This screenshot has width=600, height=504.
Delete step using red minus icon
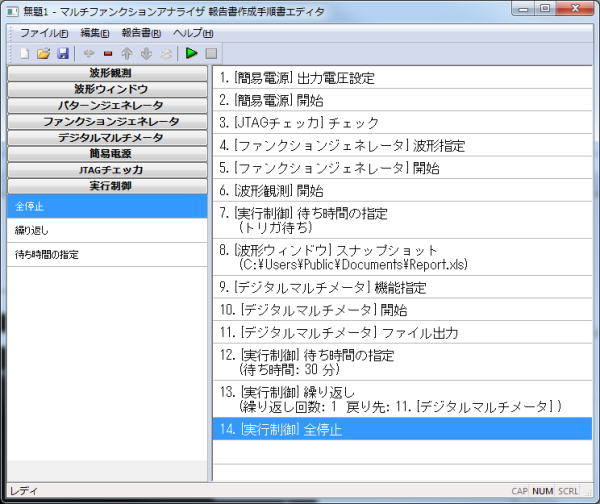point(108,54)
